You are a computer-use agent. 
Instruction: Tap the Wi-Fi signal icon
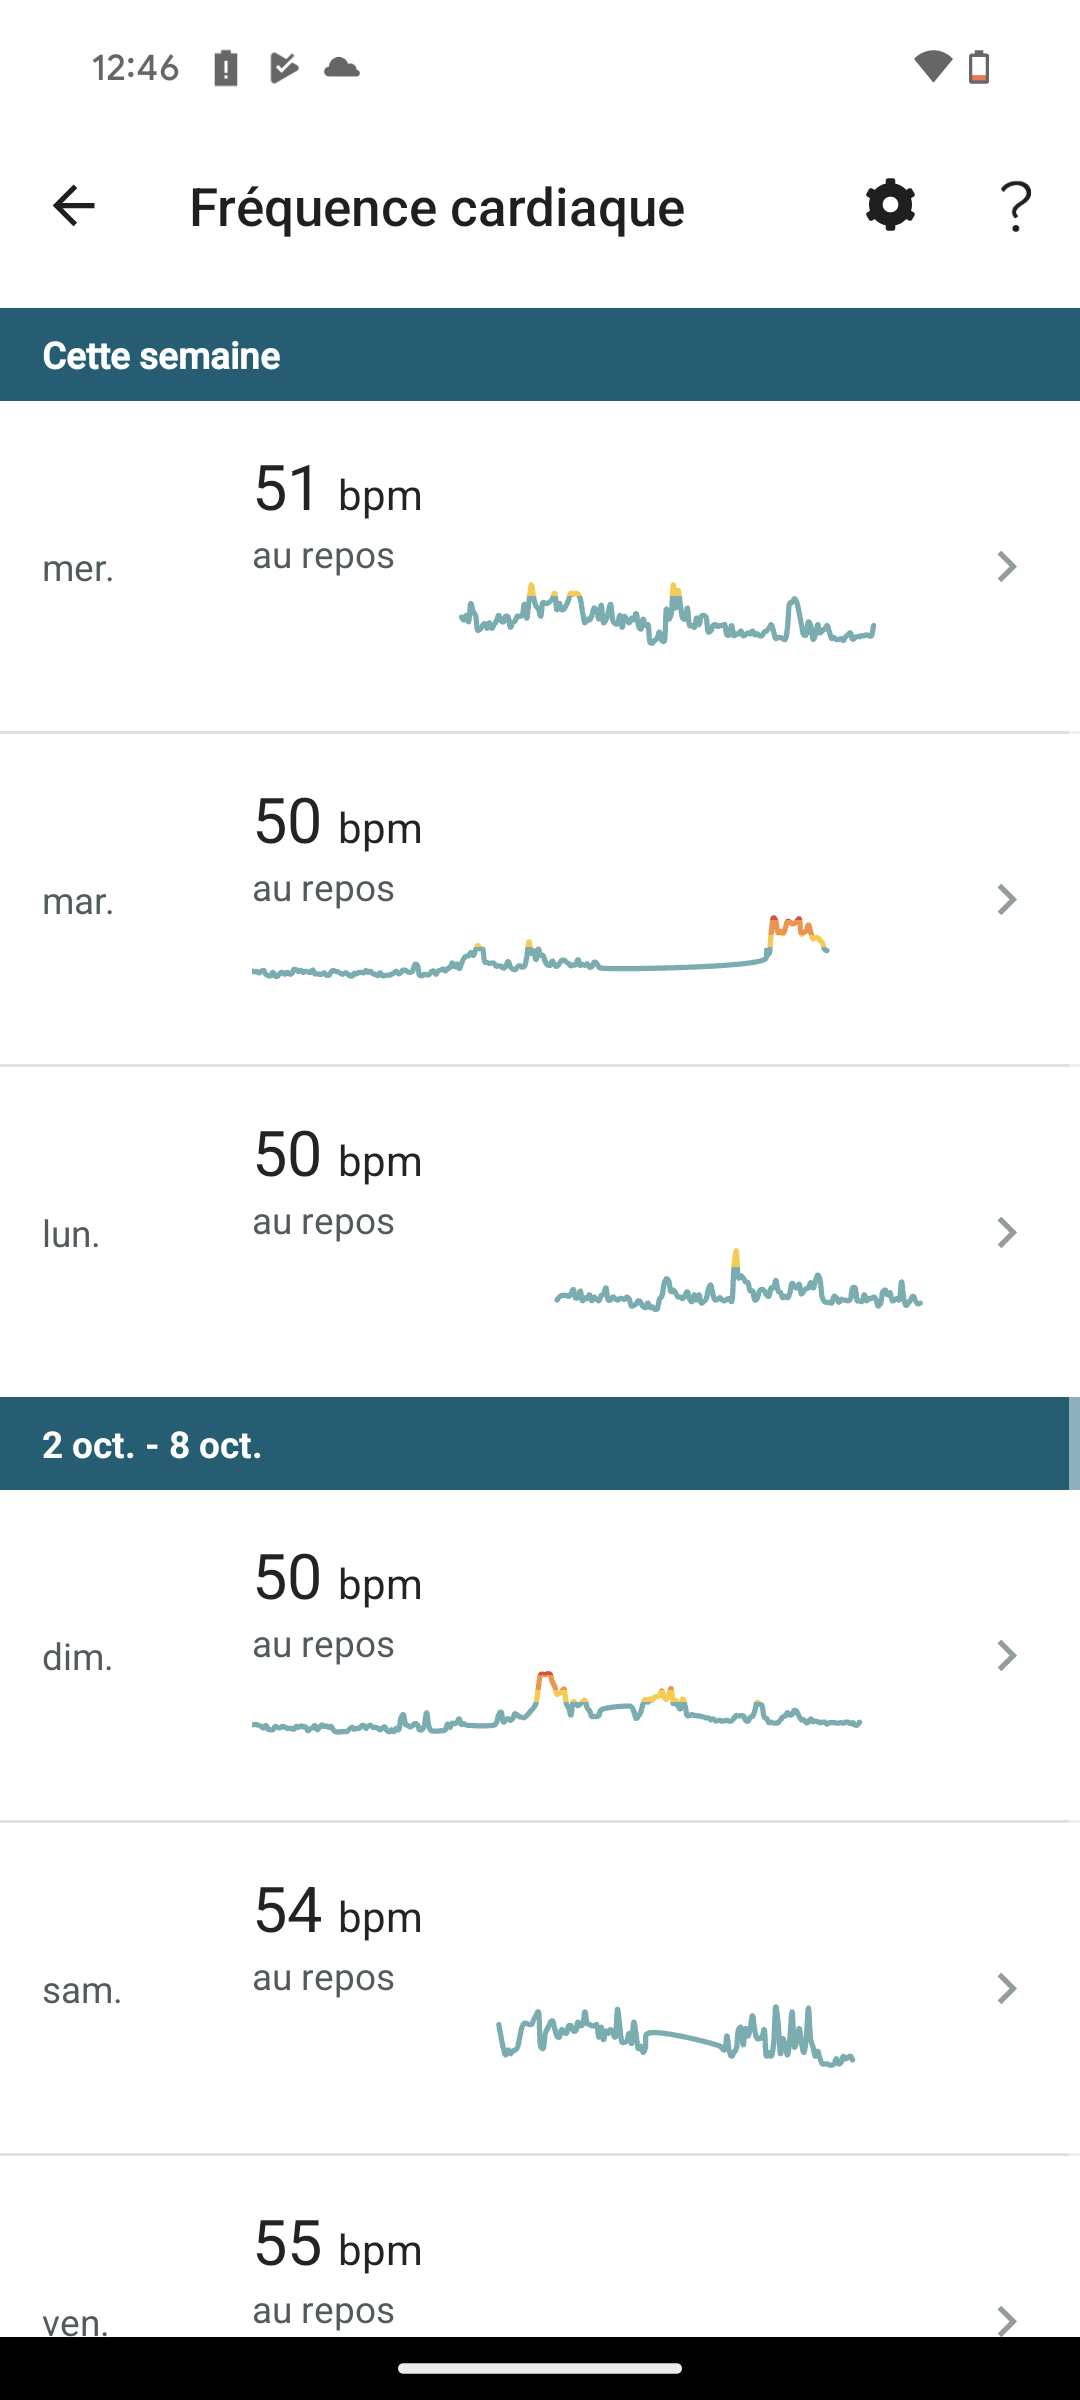point(932,67)
